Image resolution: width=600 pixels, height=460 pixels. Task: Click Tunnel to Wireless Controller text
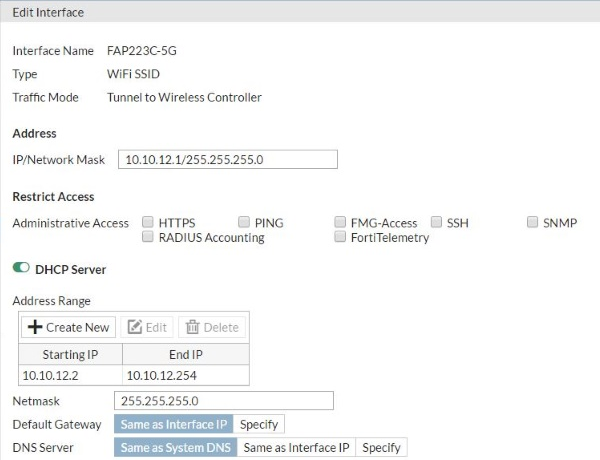[x=184, y=97]
